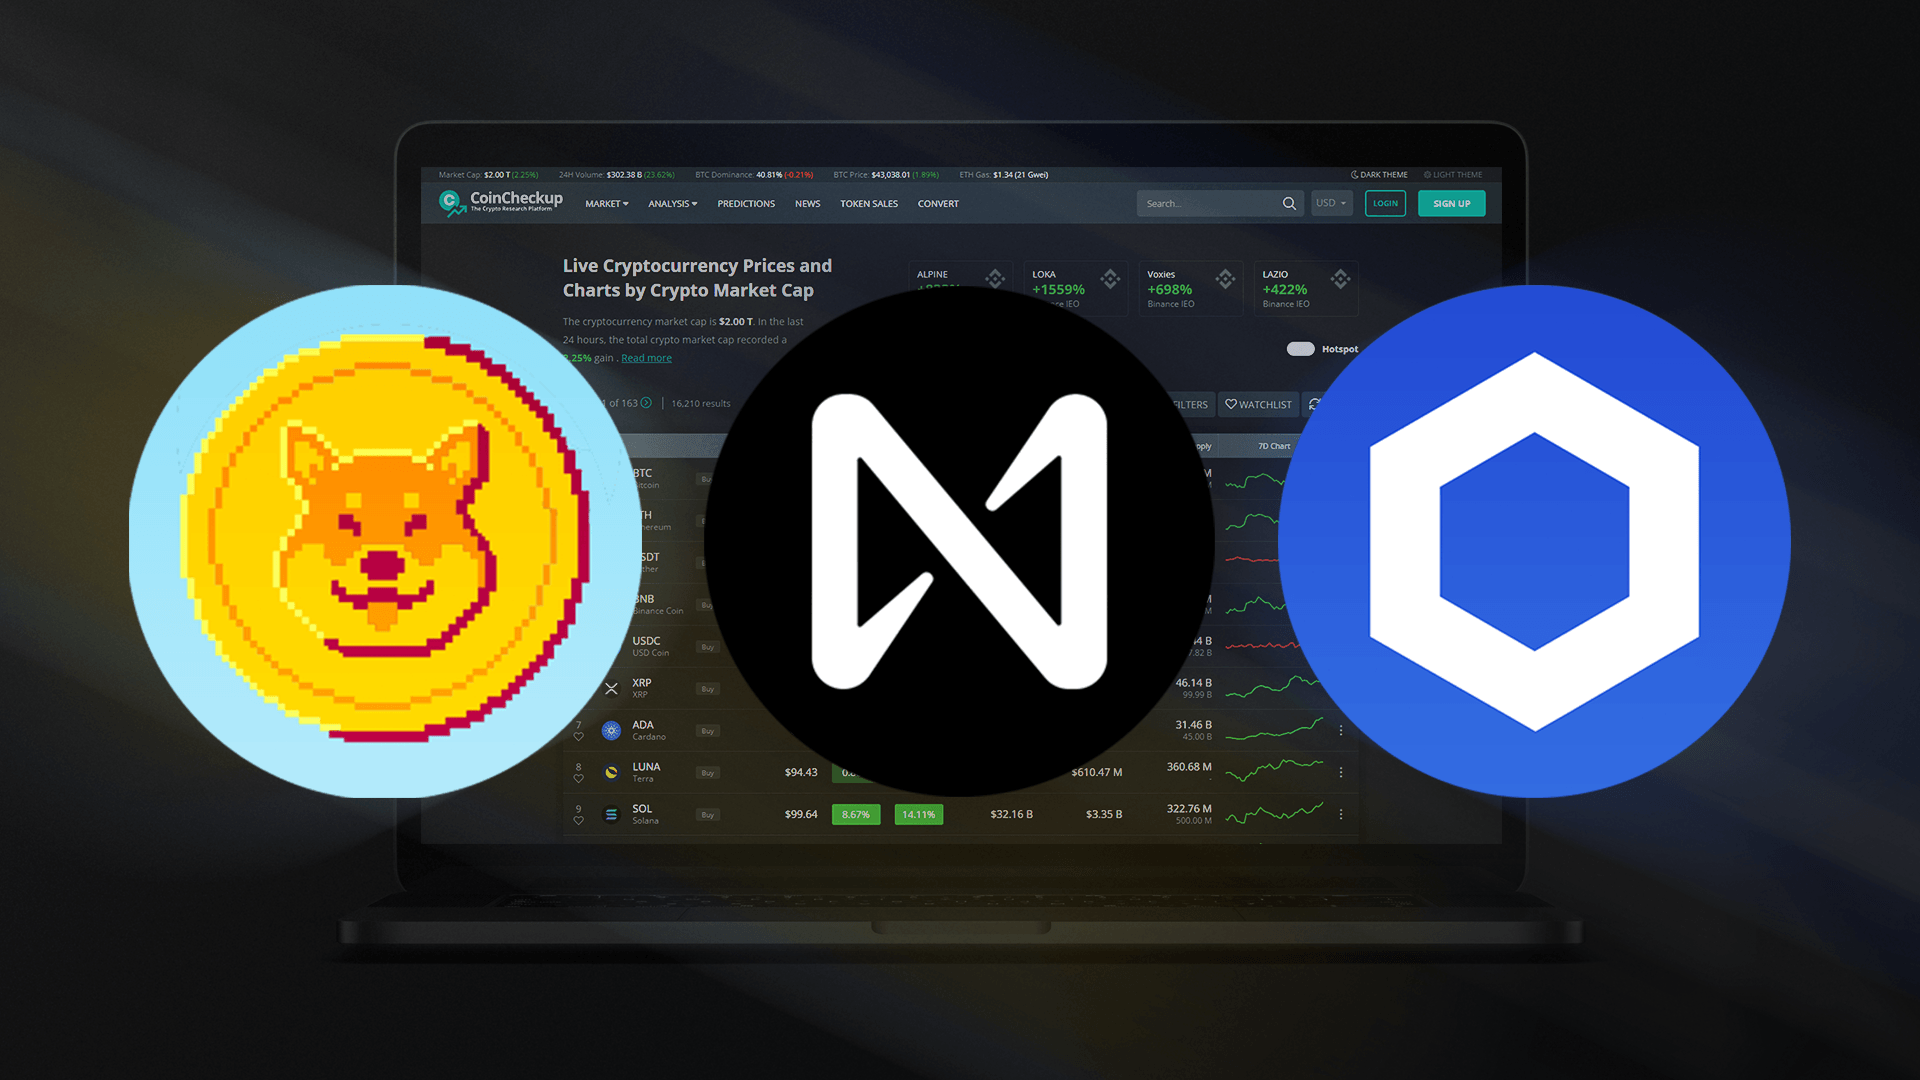
Task: Click the search magnifier icon
Action: coord(1289,203)
